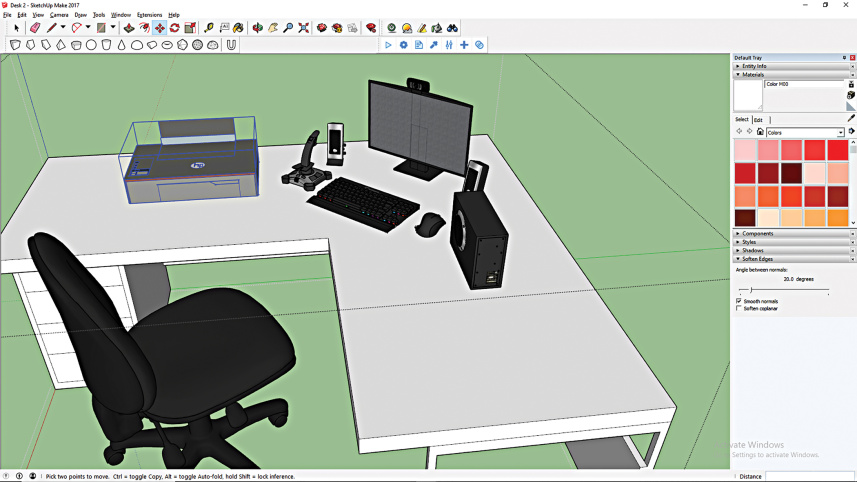Open the Extensions menu
The width and height of the screenshot is (857, 482).
click(149, 15)
